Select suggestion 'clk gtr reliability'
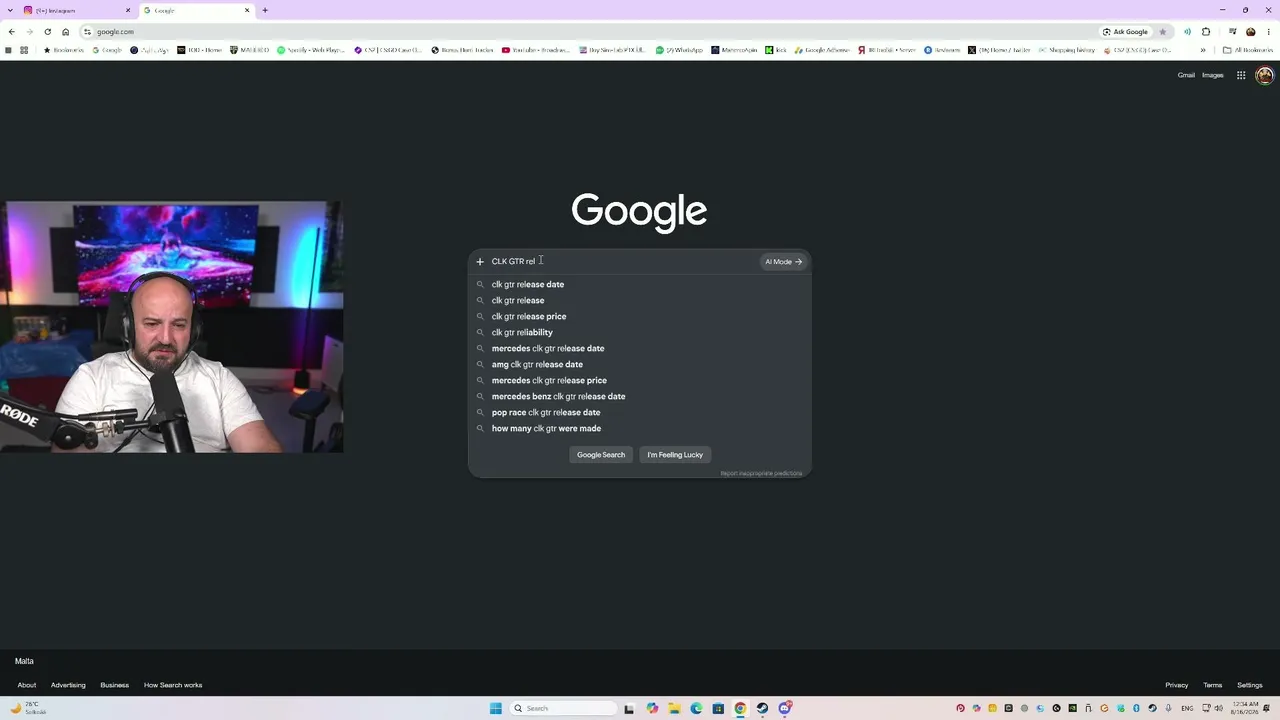Image resolution: width=1280 pixels, height=720 pixels. click(640, 333)
